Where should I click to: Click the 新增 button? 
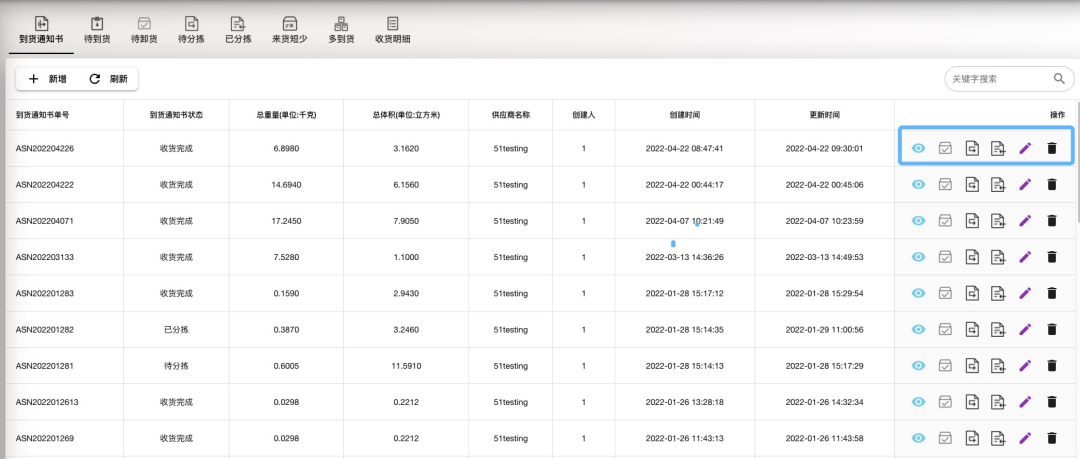[47, 79]
